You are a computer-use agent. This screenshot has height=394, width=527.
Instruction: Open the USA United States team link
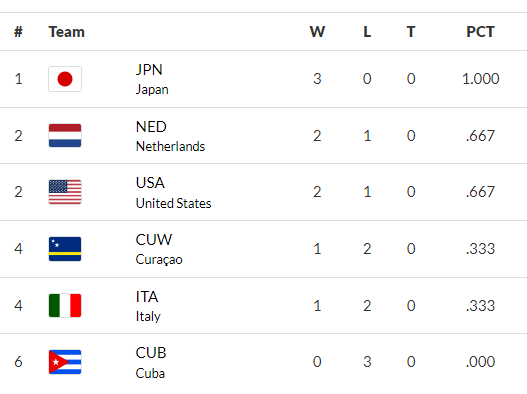[173, 193]
